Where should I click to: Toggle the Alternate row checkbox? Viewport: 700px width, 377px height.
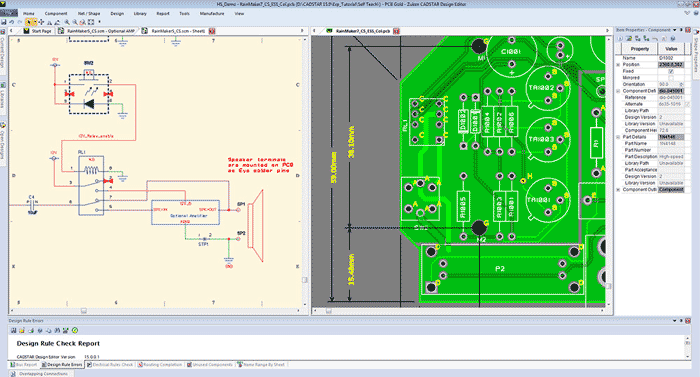tap(687, 104)
